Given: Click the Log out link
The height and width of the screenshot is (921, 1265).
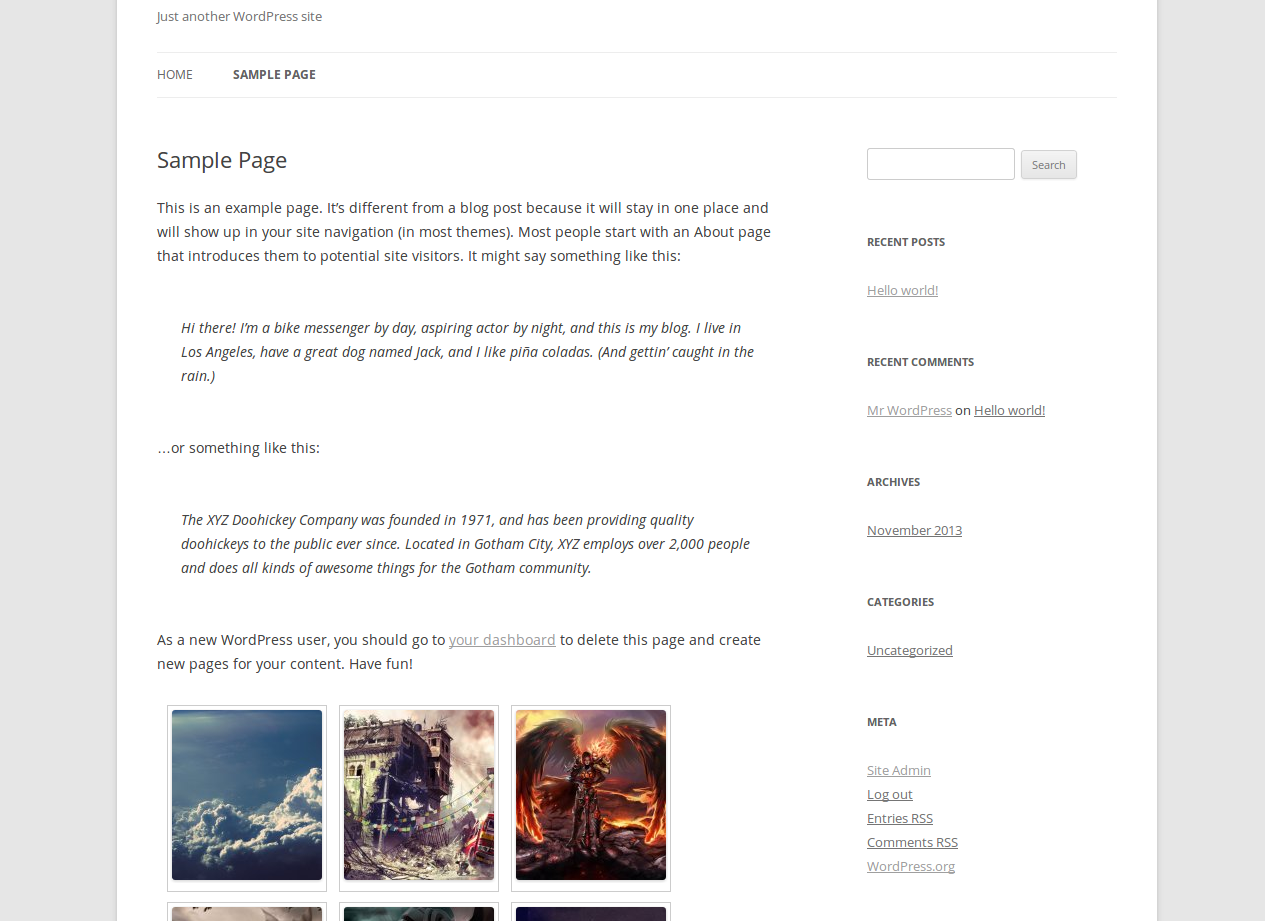Looking at the screenshot, I should tap(889, 794).
